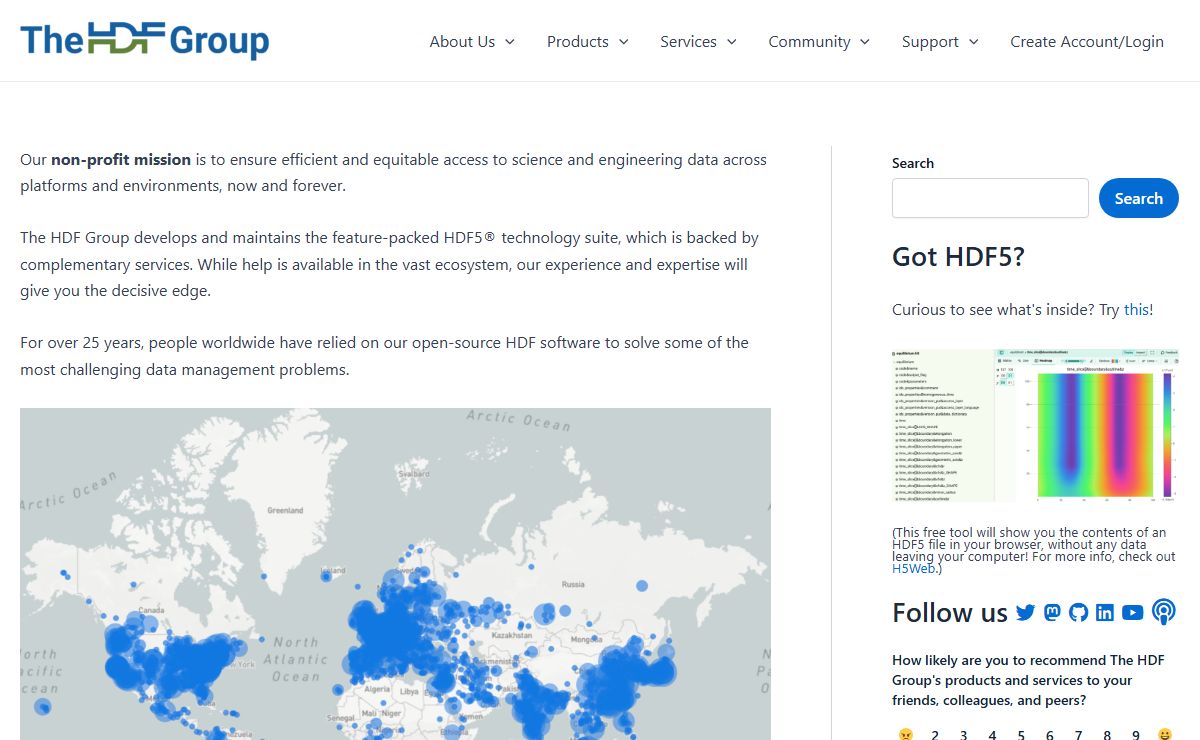The height and width of the screenshot is (740, 1200).
Task: Choose rating 4 in recommendation survey
Action: pos(992,735)
